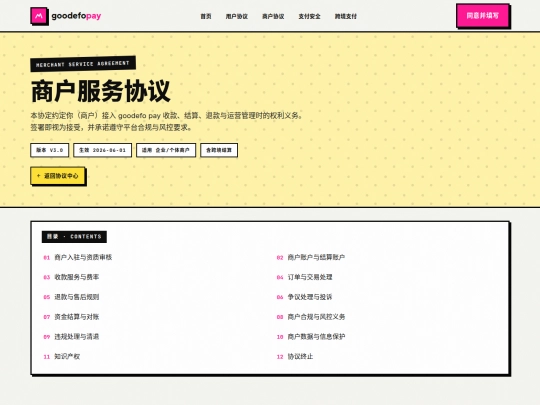Open 跨境支付 in the top navigation
Image resolution: width=540 pixels, height=405 pixels.
[346, 16]
